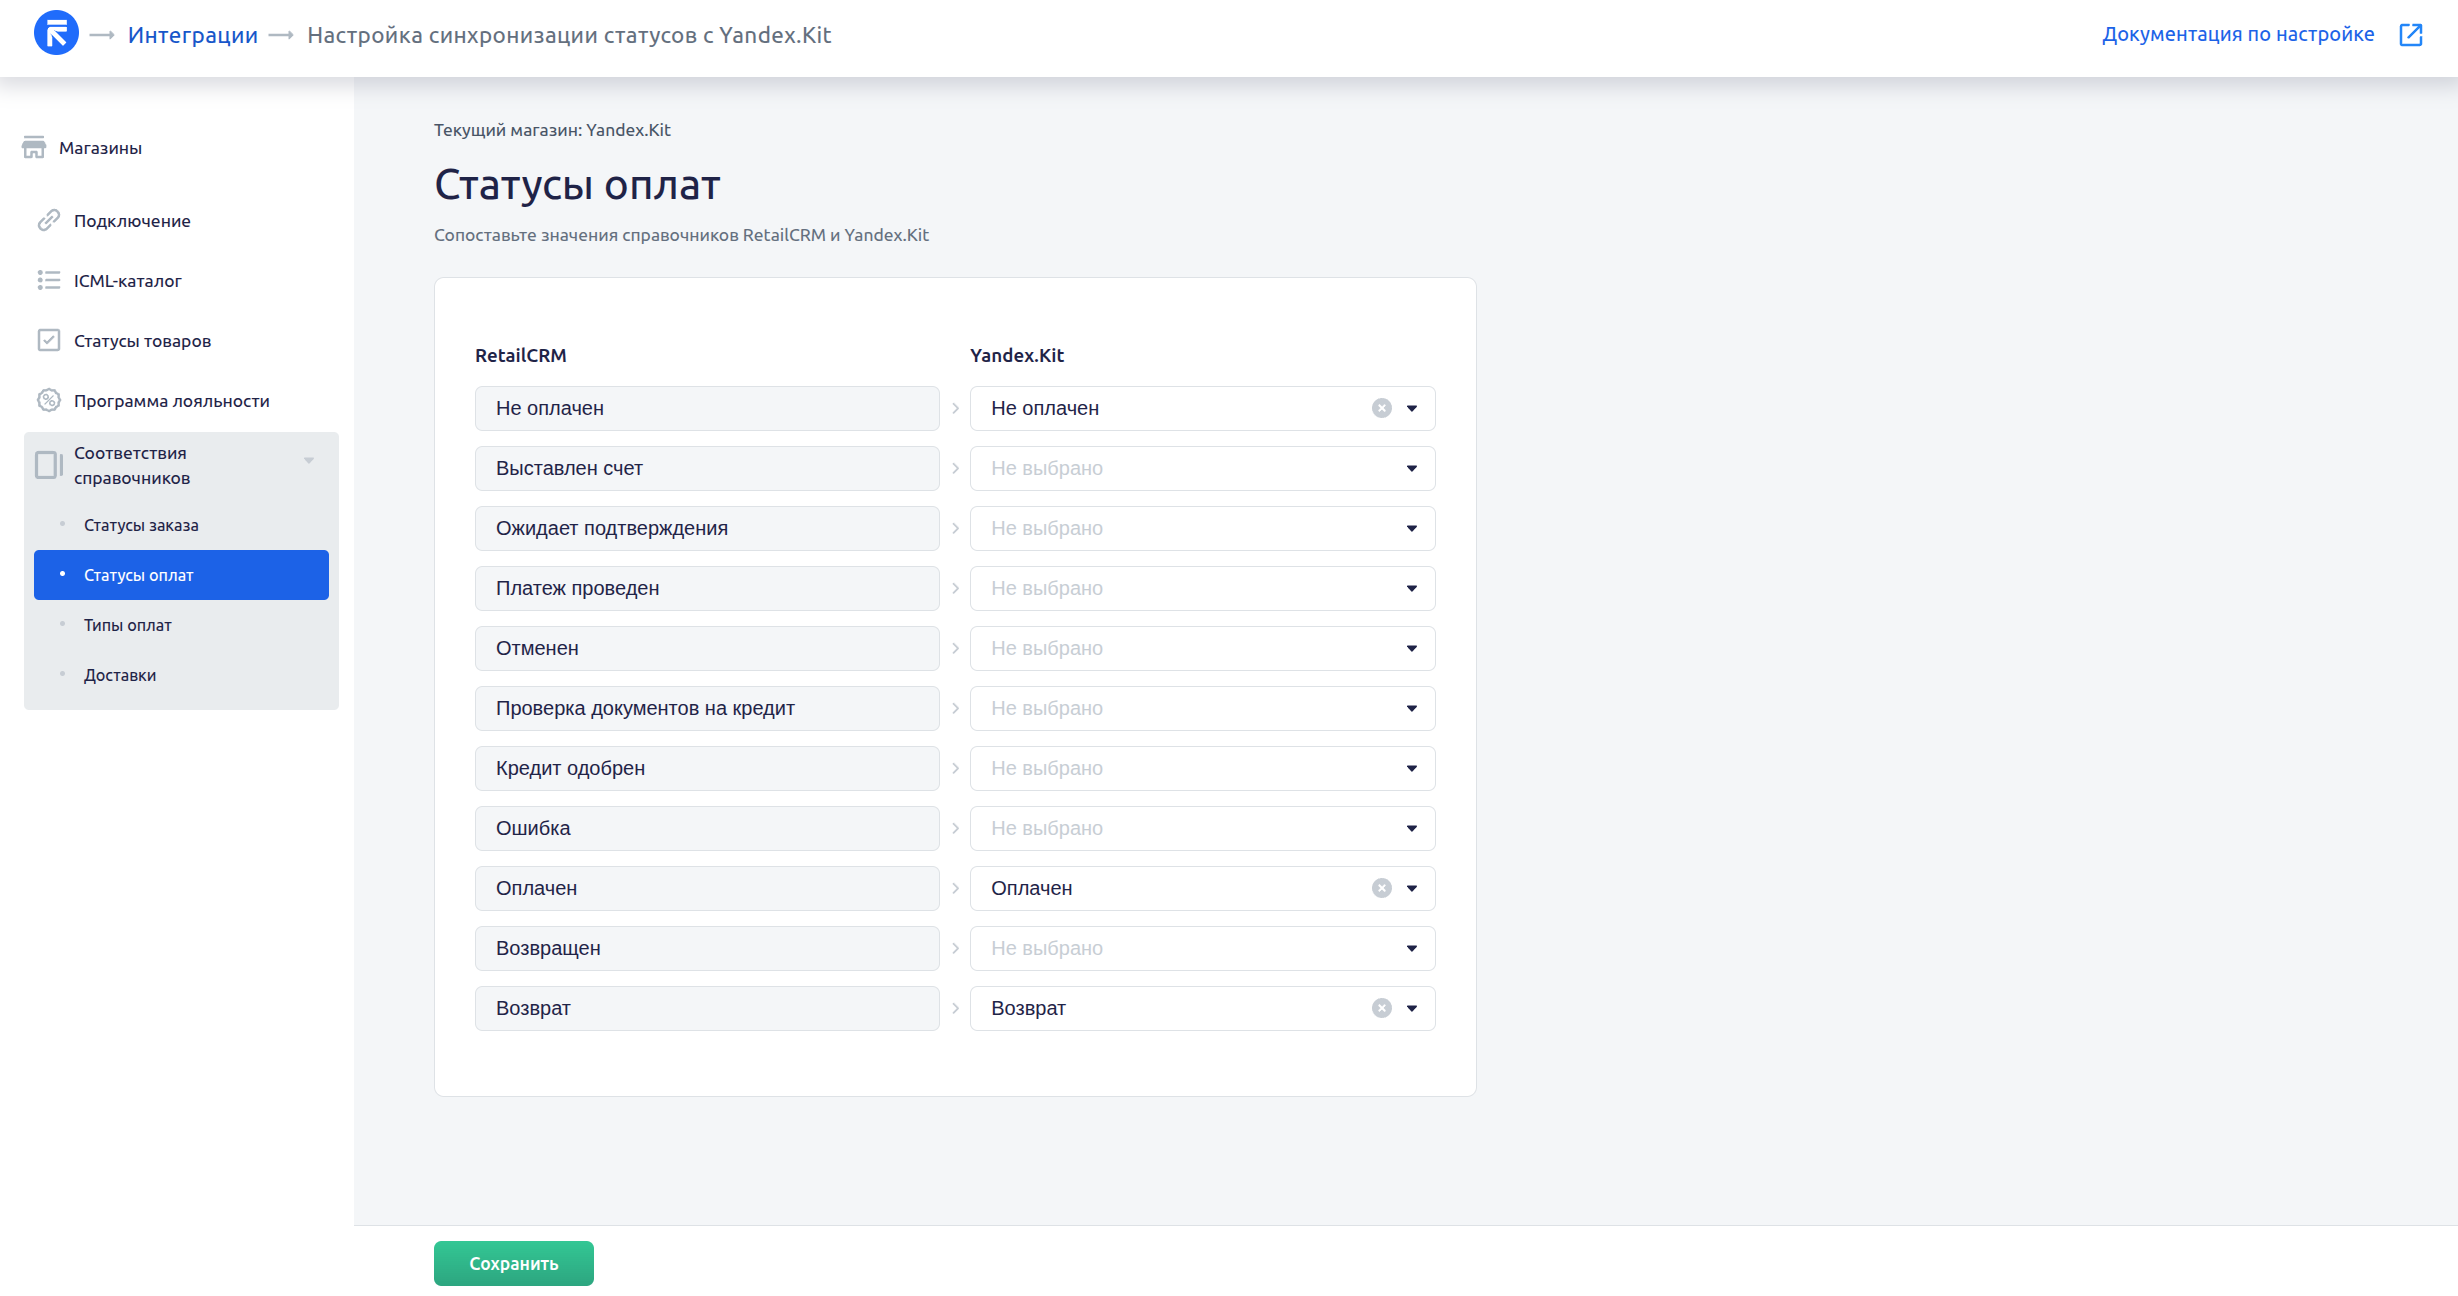Viewport: 2458px width, 1296px height.
Task: Clear the Не оплачен Yandex.Kit selection
Action: (x=1382, y=408)
